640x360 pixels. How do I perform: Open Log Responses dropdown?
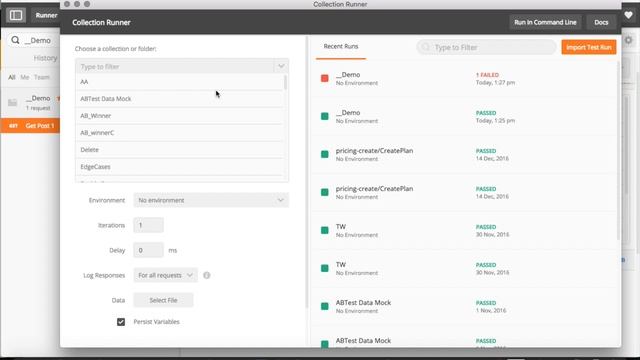point(165,276)
